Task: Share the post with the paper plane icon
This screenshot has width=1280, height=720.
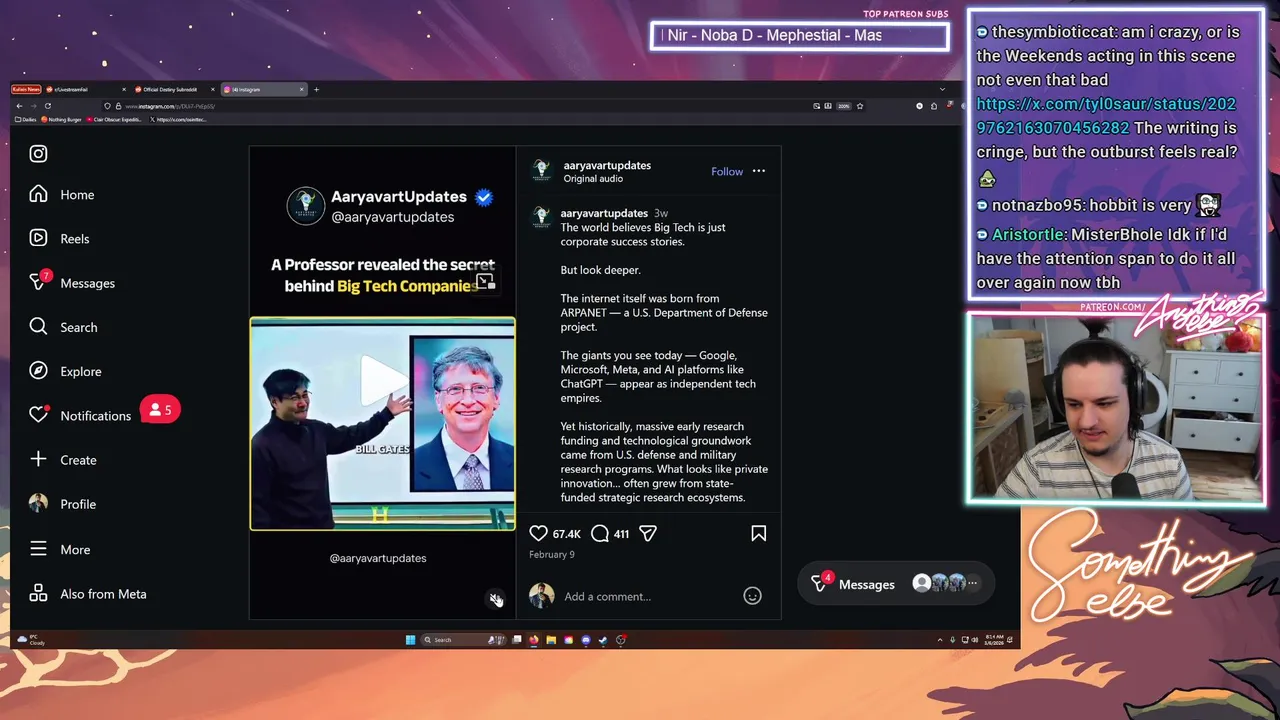Action: [x=648, y=533]
